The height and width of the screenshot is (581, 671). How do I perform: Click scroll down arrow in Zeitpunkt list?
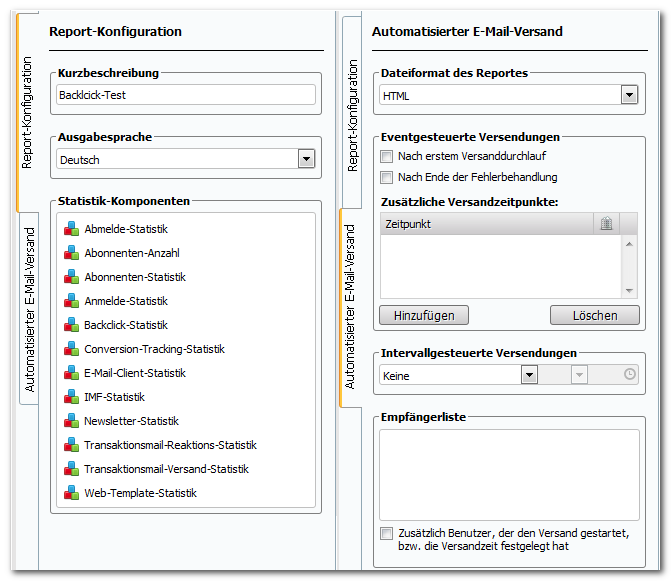coord(629,290)
